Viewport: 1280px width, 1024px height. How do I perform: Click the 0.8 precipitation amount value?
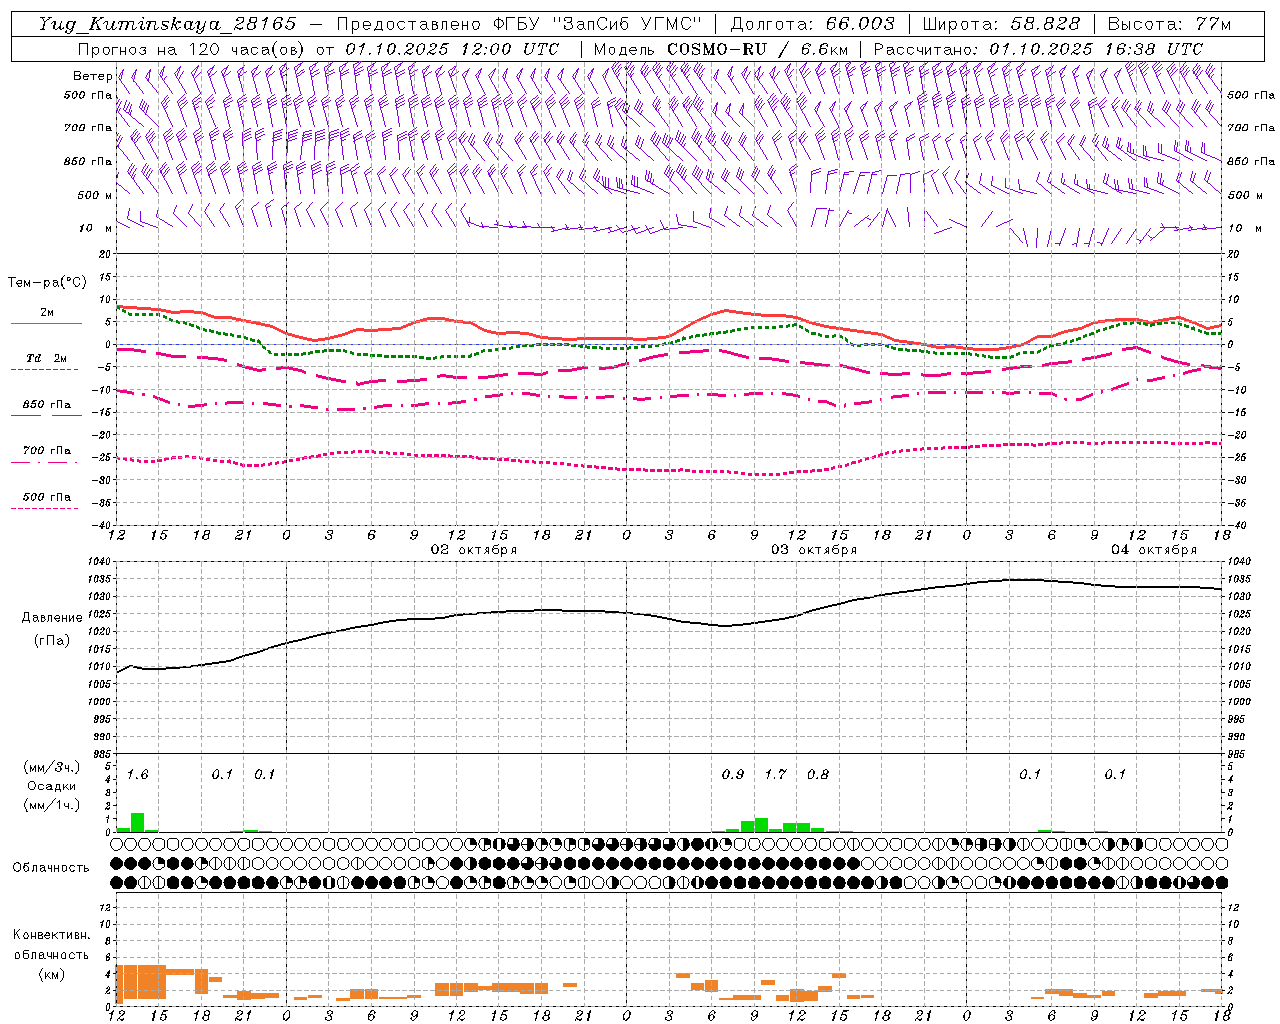(818, 775)
